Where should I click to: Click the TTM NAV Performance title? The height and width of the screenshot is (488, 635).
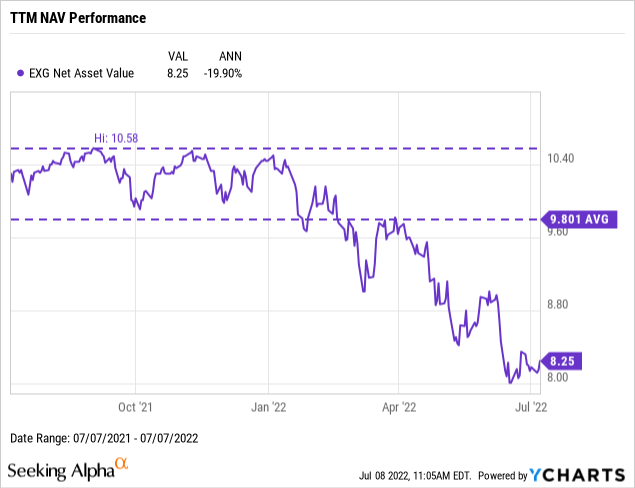(78, 18)
